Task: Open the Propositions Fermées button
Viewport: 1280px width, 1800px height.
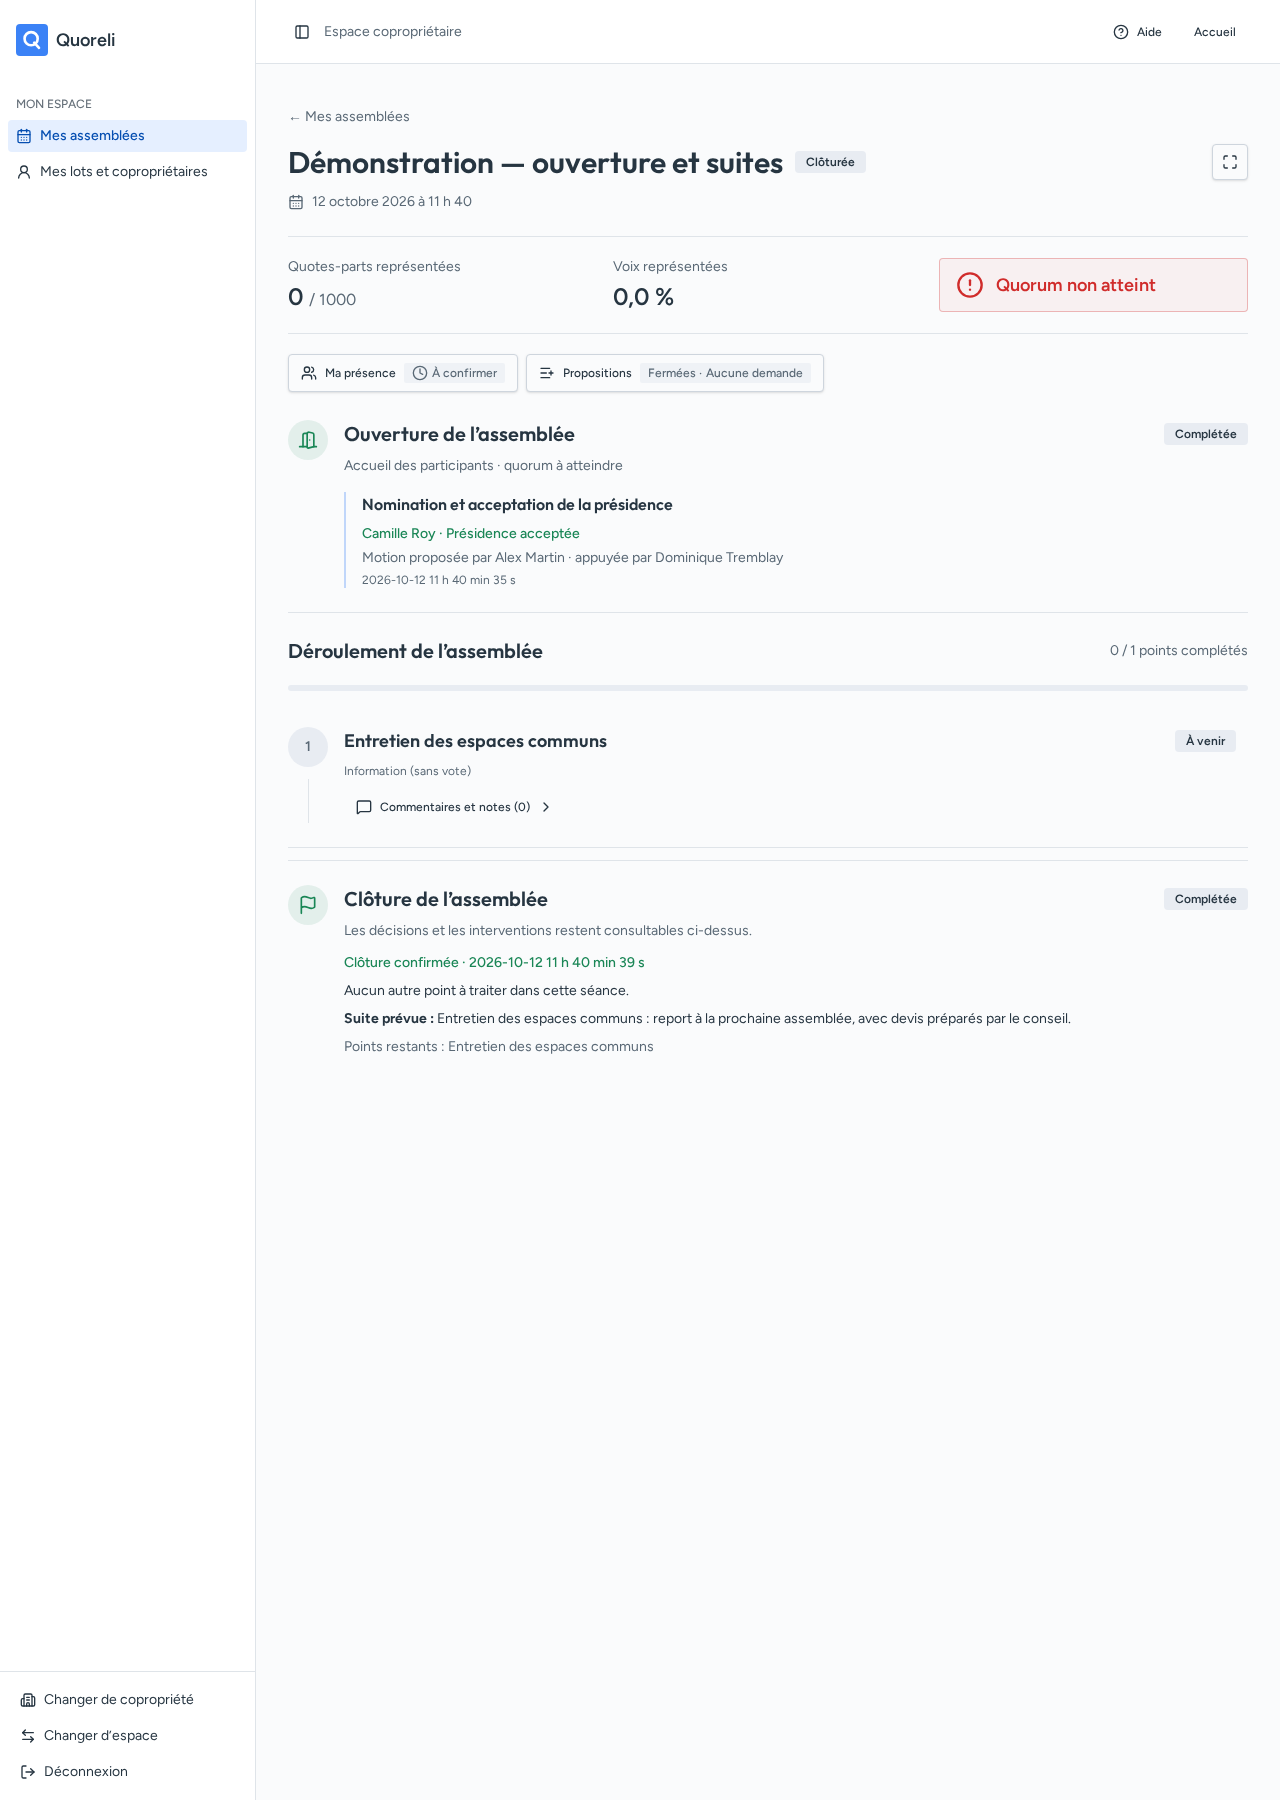Action: 675,373
